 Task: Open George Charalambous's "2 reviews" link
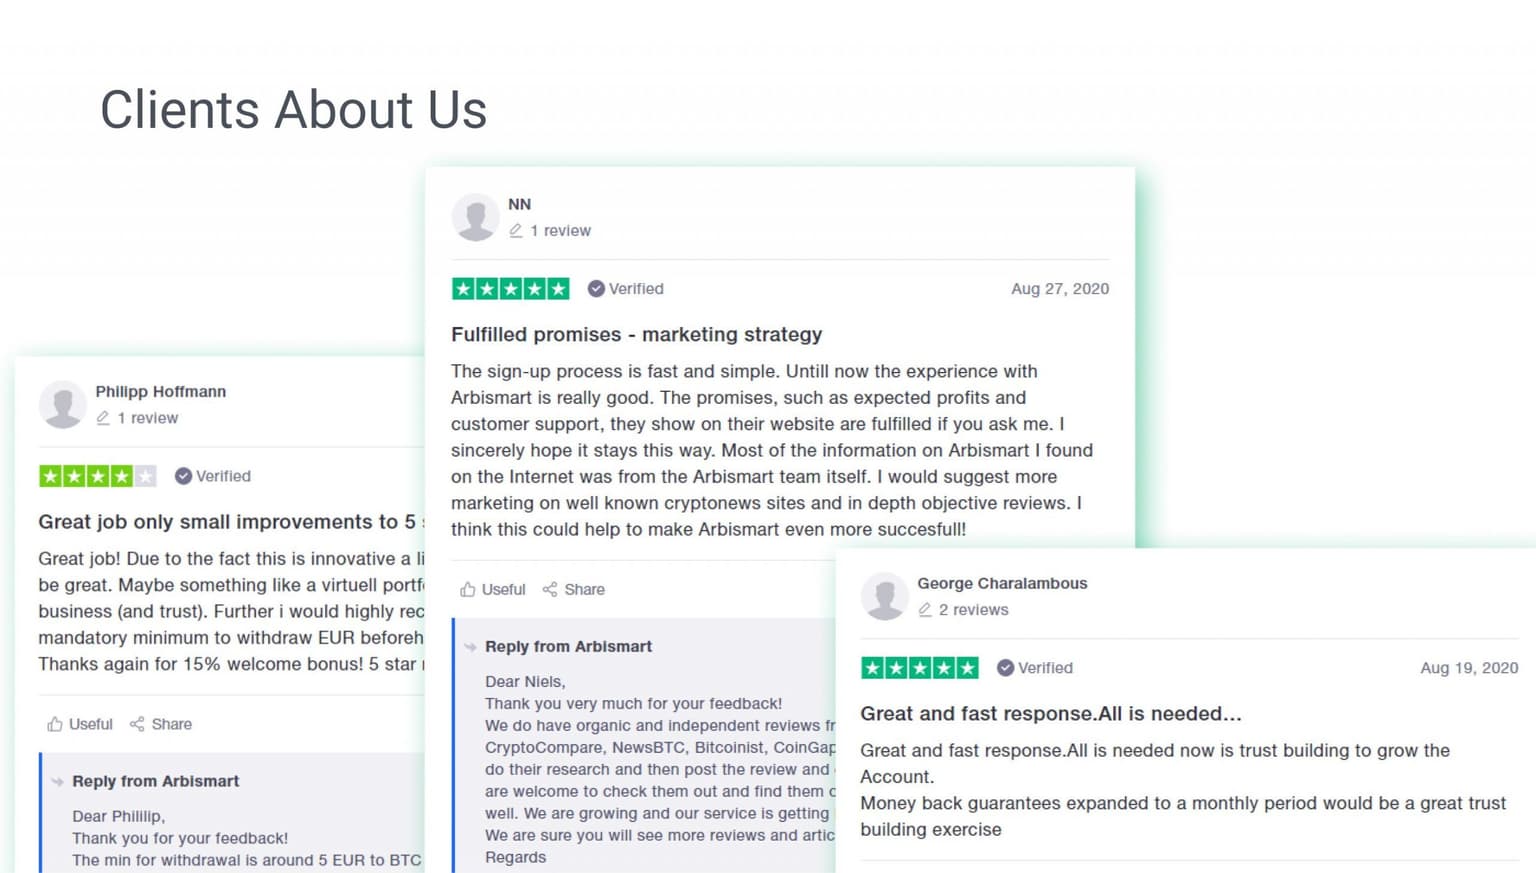tap(973, 610)
